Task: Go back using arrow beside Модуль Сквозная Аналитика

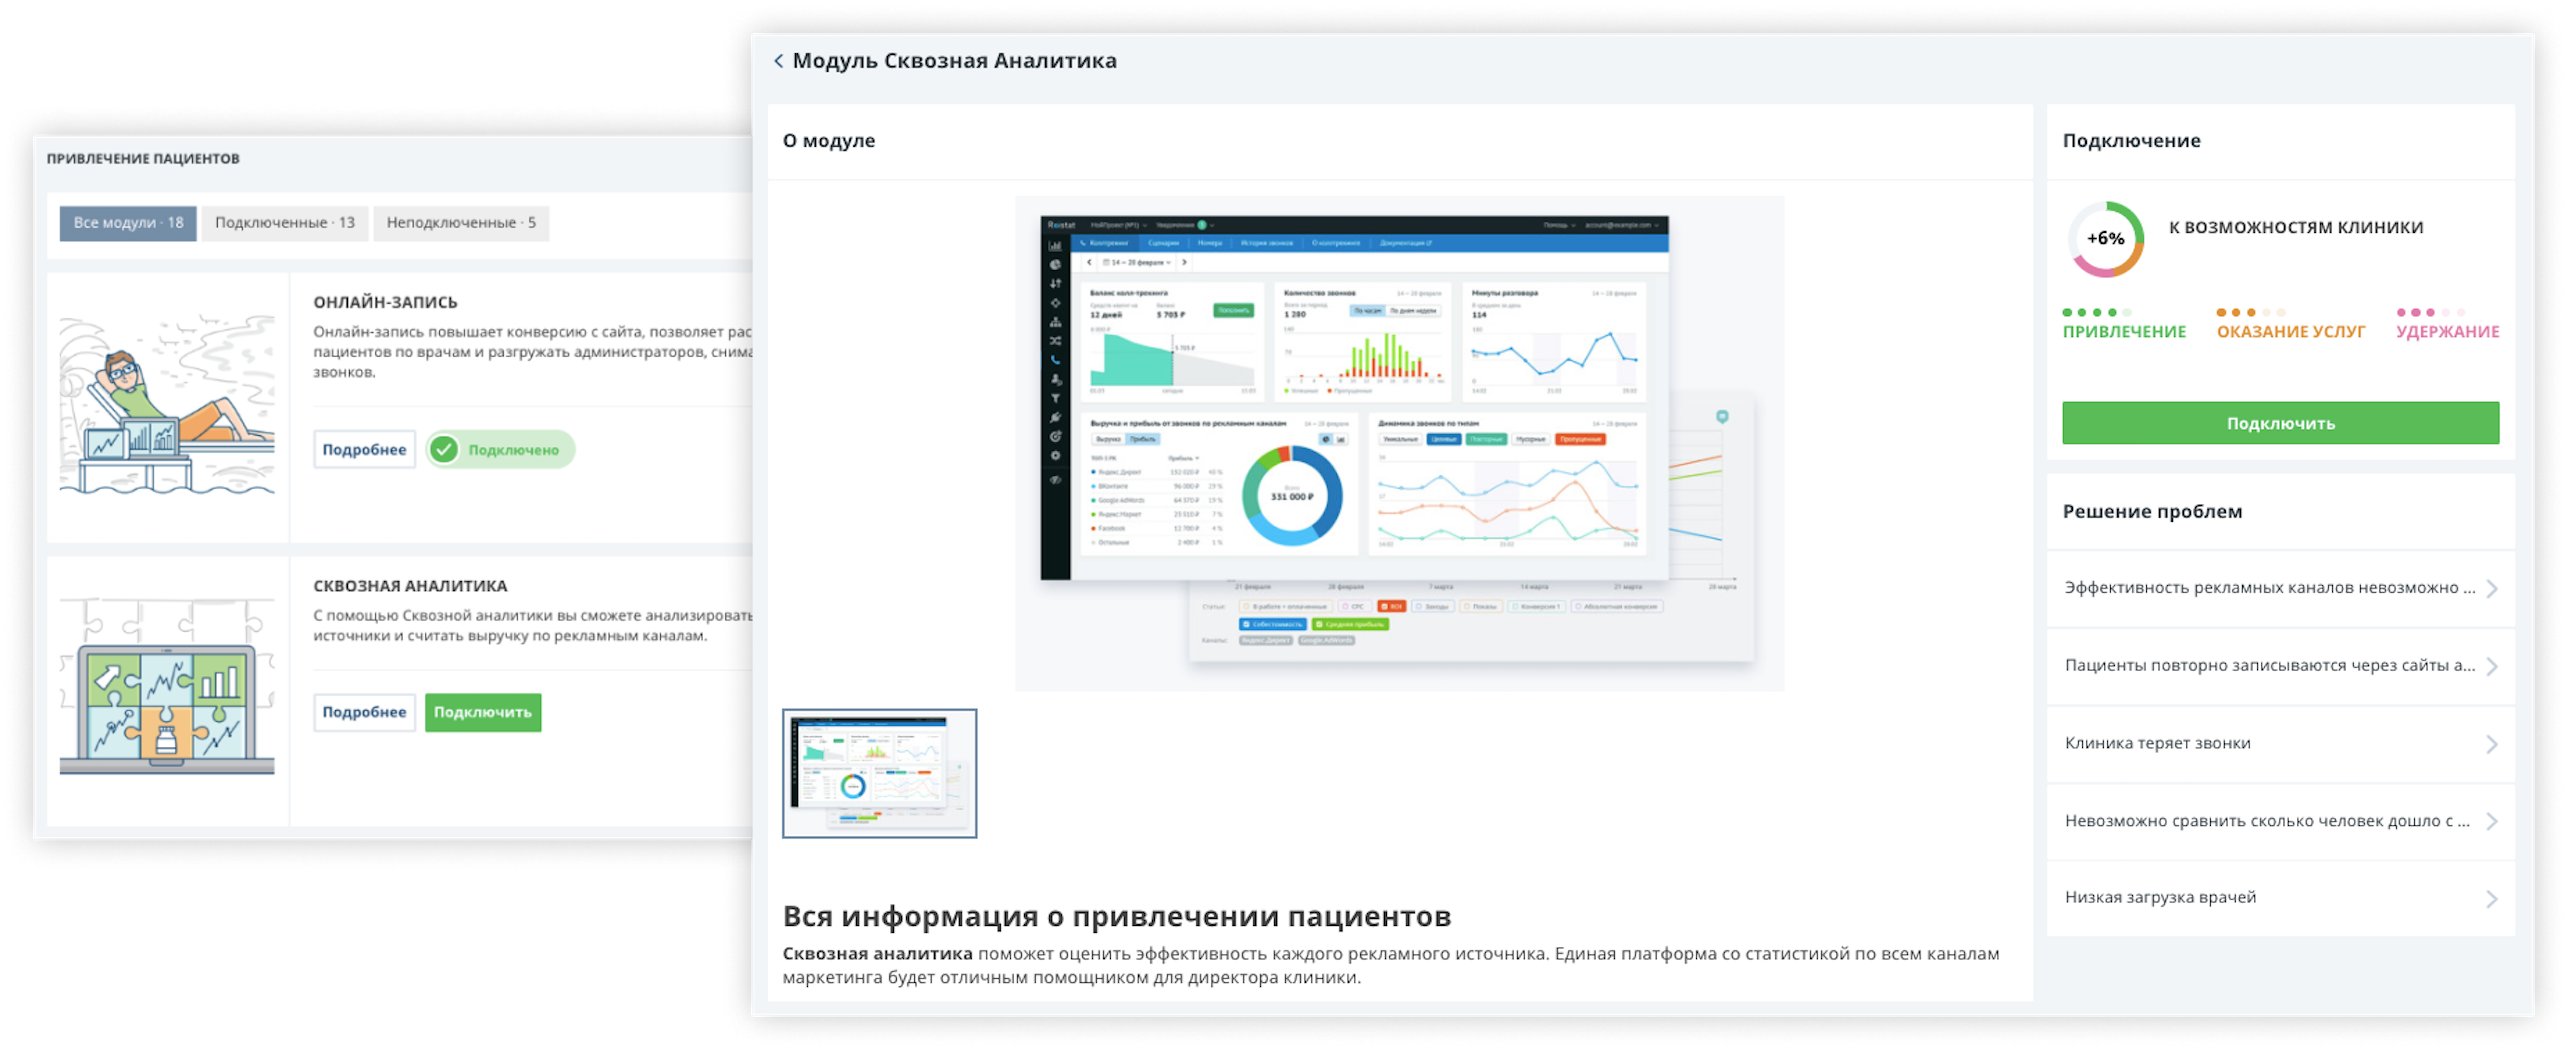Action: point(778,61)
